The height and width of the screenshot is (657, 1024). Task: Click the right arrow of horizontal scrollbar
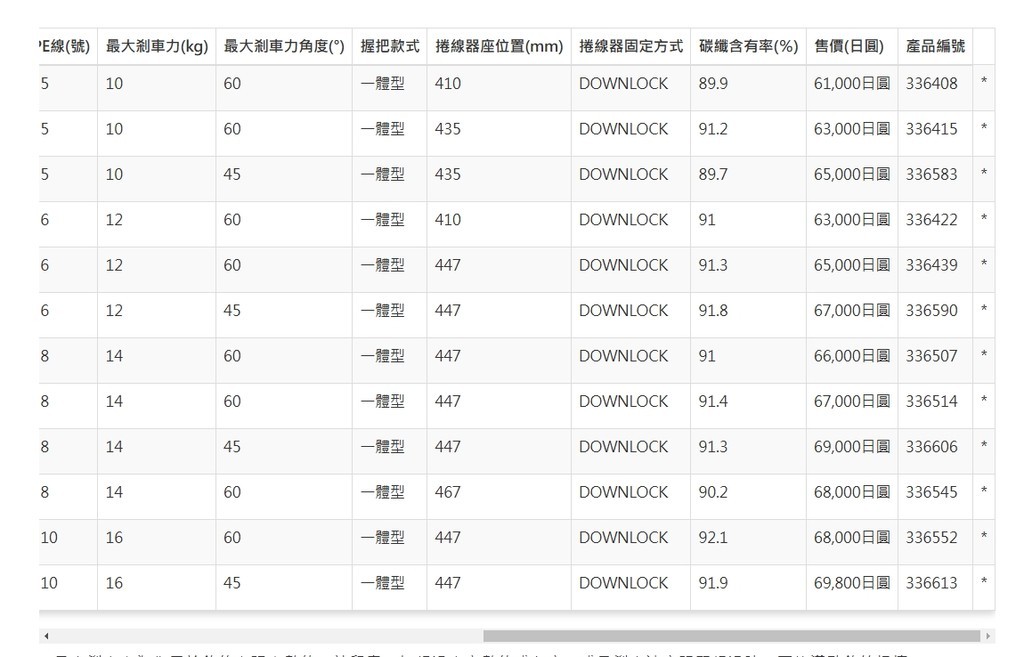pos(989,636)
